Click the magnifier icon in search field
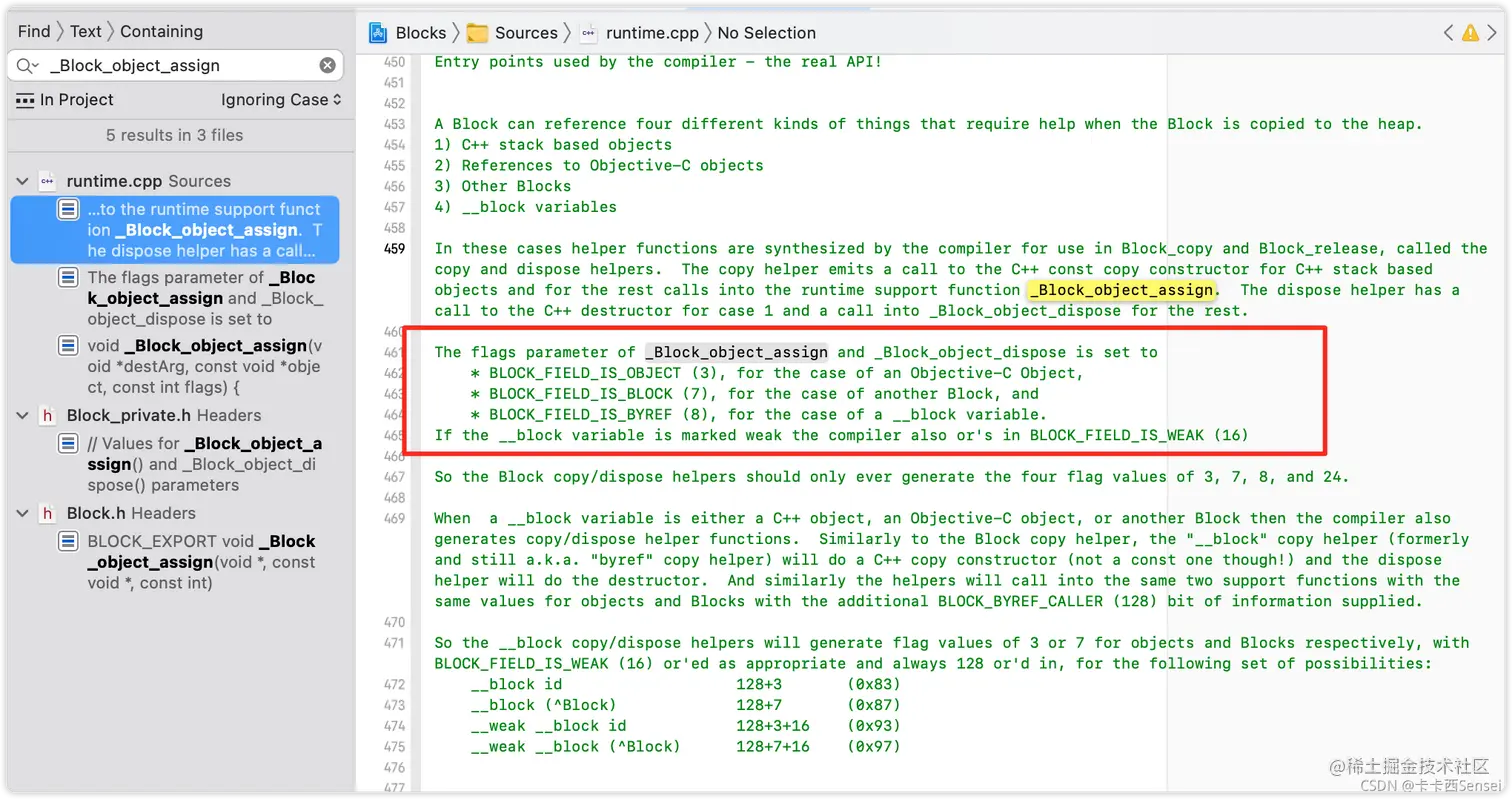The image size is (1512, 799). [x=26, y=66]
